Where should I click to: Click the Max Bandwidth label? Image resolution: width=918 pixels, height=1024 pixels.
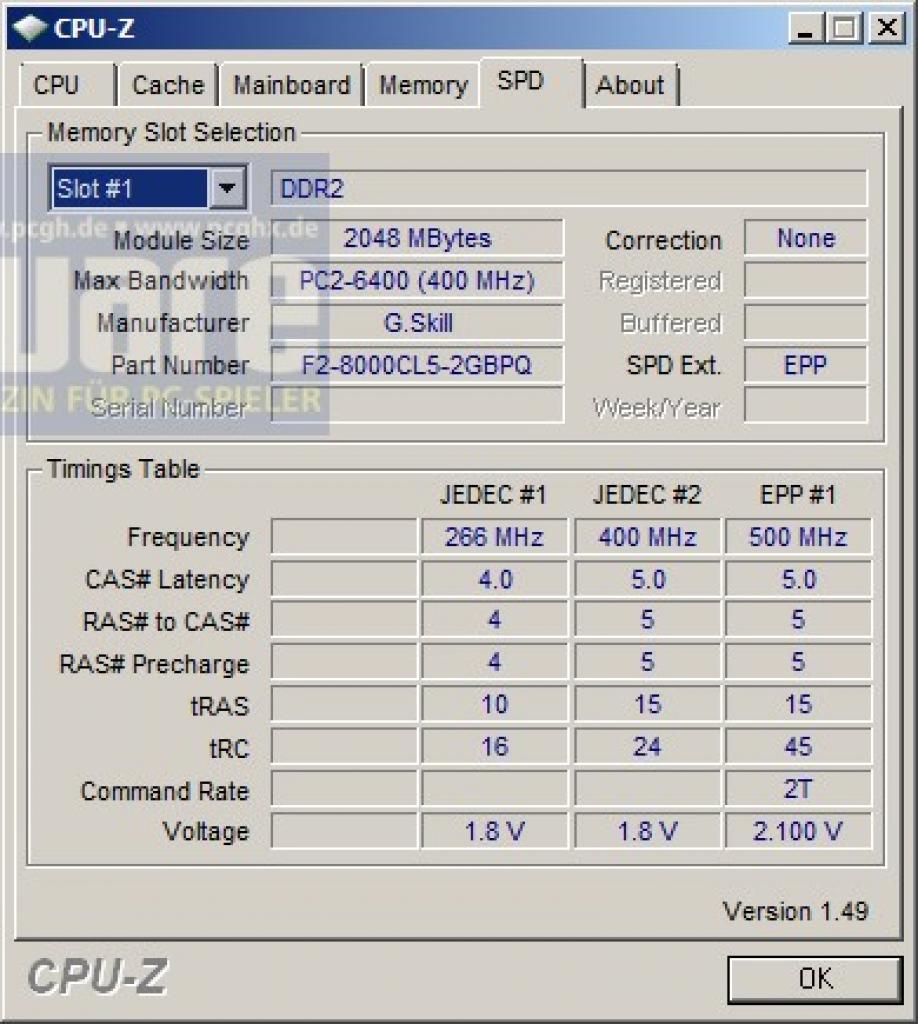pos(161,281)
